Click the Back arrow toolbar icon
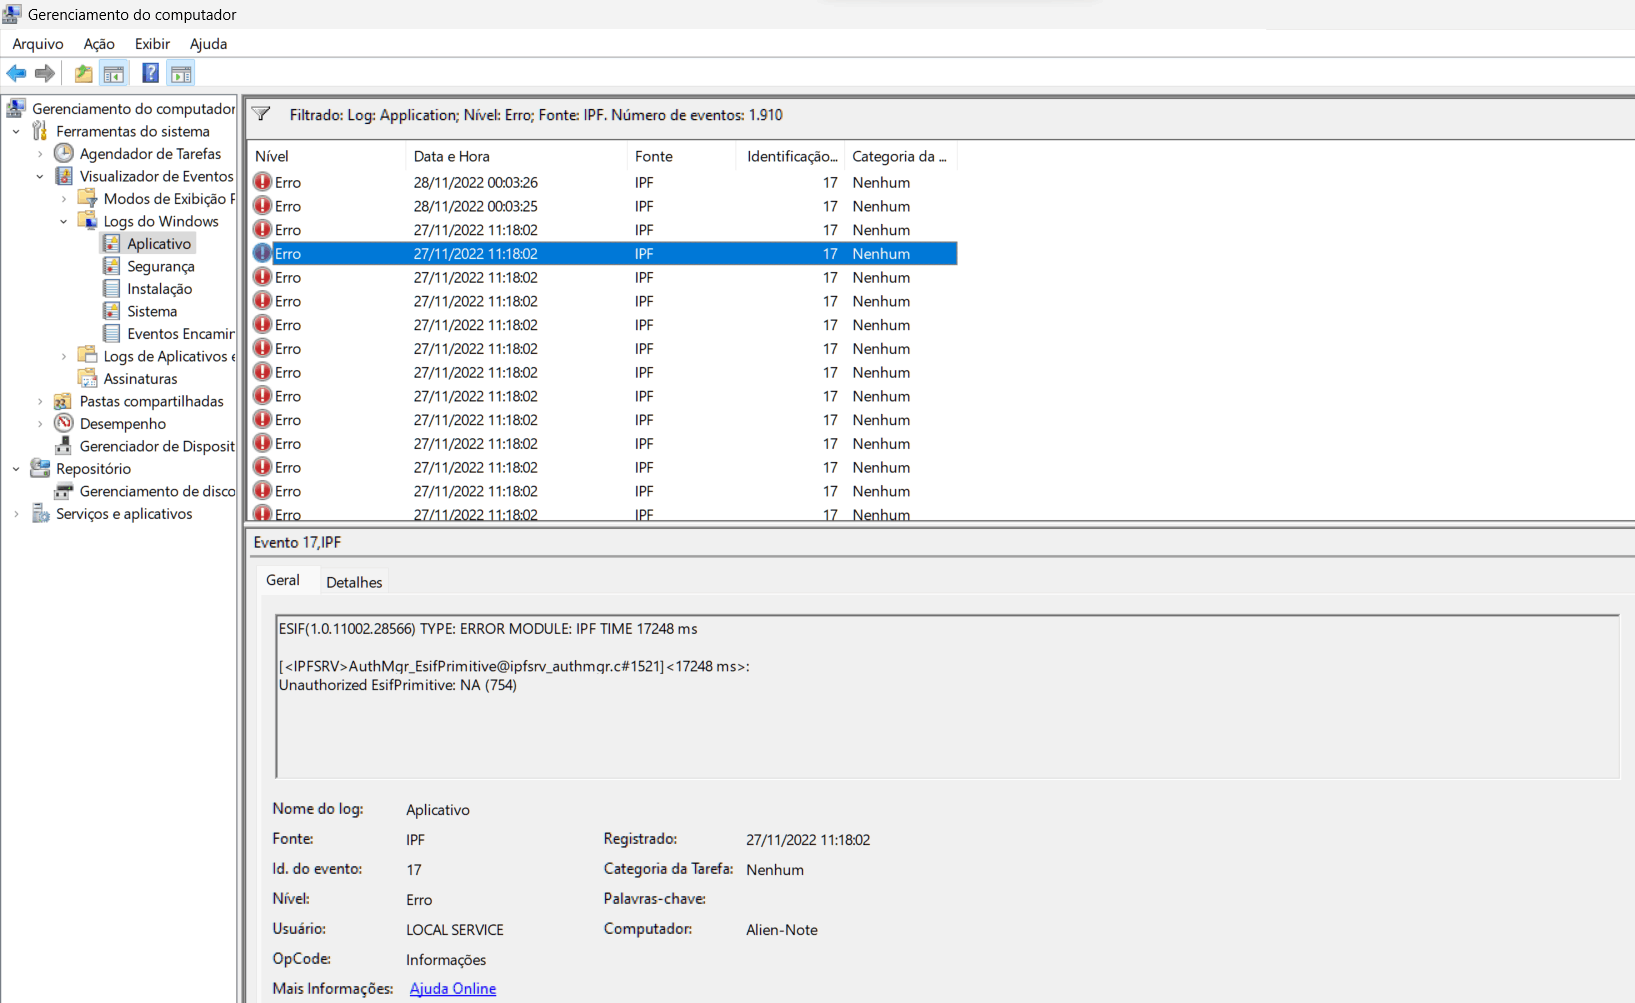Image resolution: width=1635 pixels, height=1003 pixels. click(x=16, y=73)
